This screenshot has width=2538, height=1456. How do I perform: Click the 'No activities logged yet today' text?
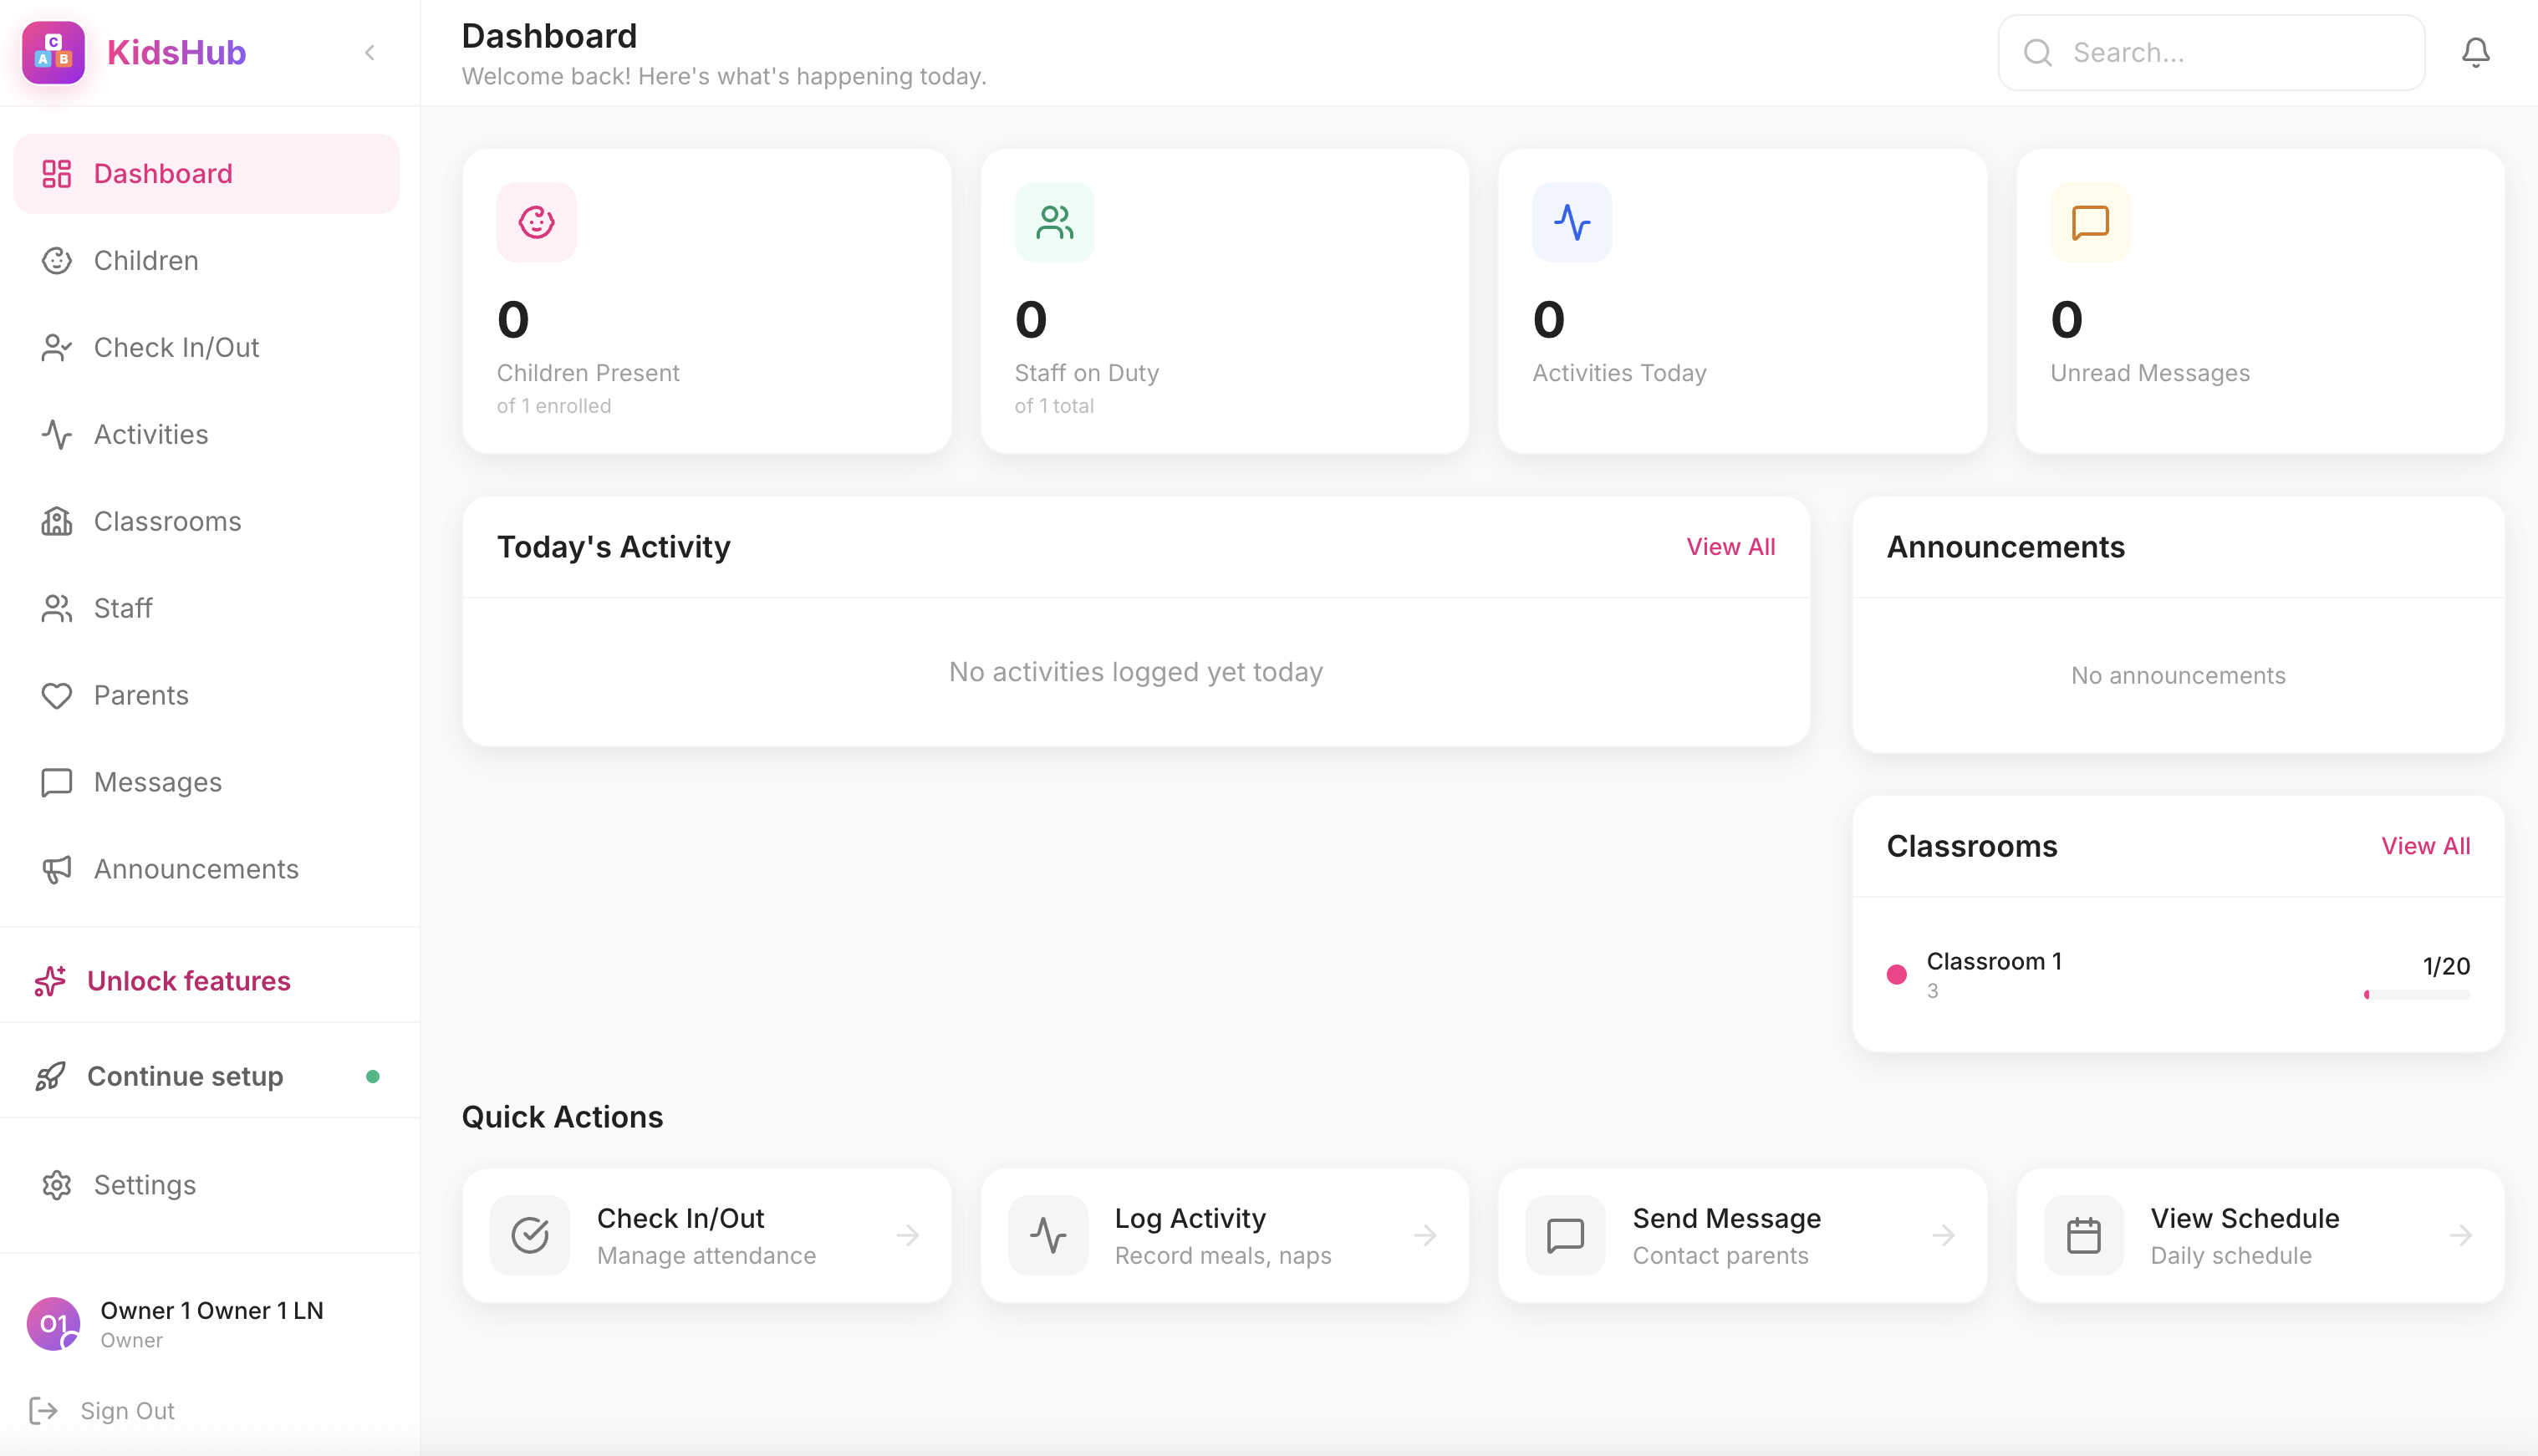coord(1136,672)
